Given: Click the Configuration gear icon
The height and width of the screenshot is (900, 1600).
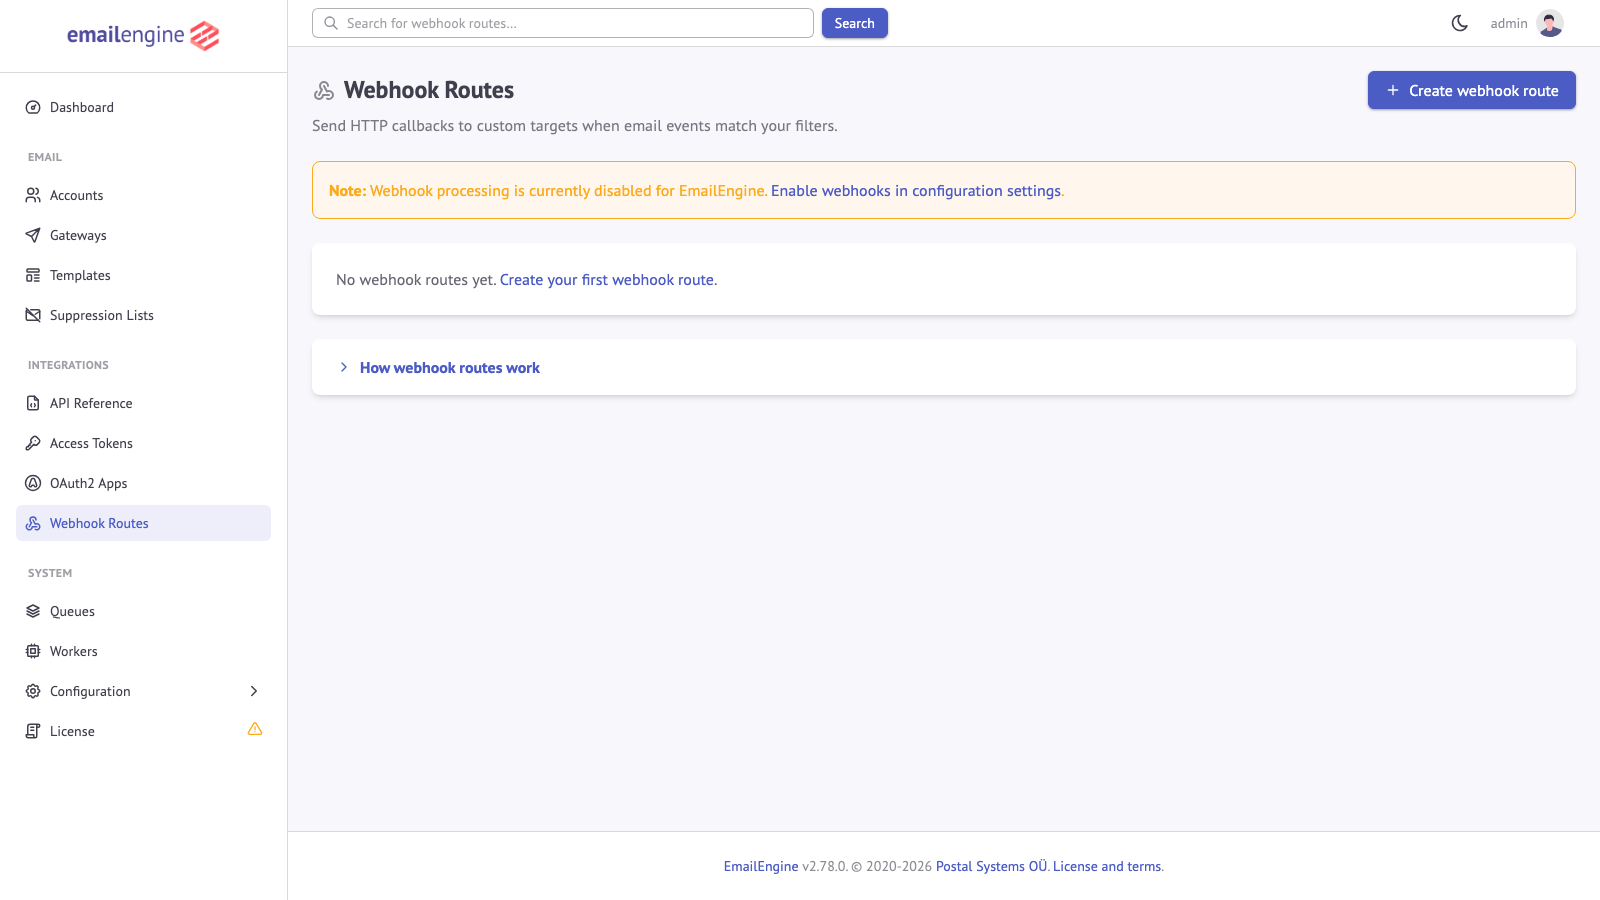Looking at the screenshot, I should [x=33, y=691].
